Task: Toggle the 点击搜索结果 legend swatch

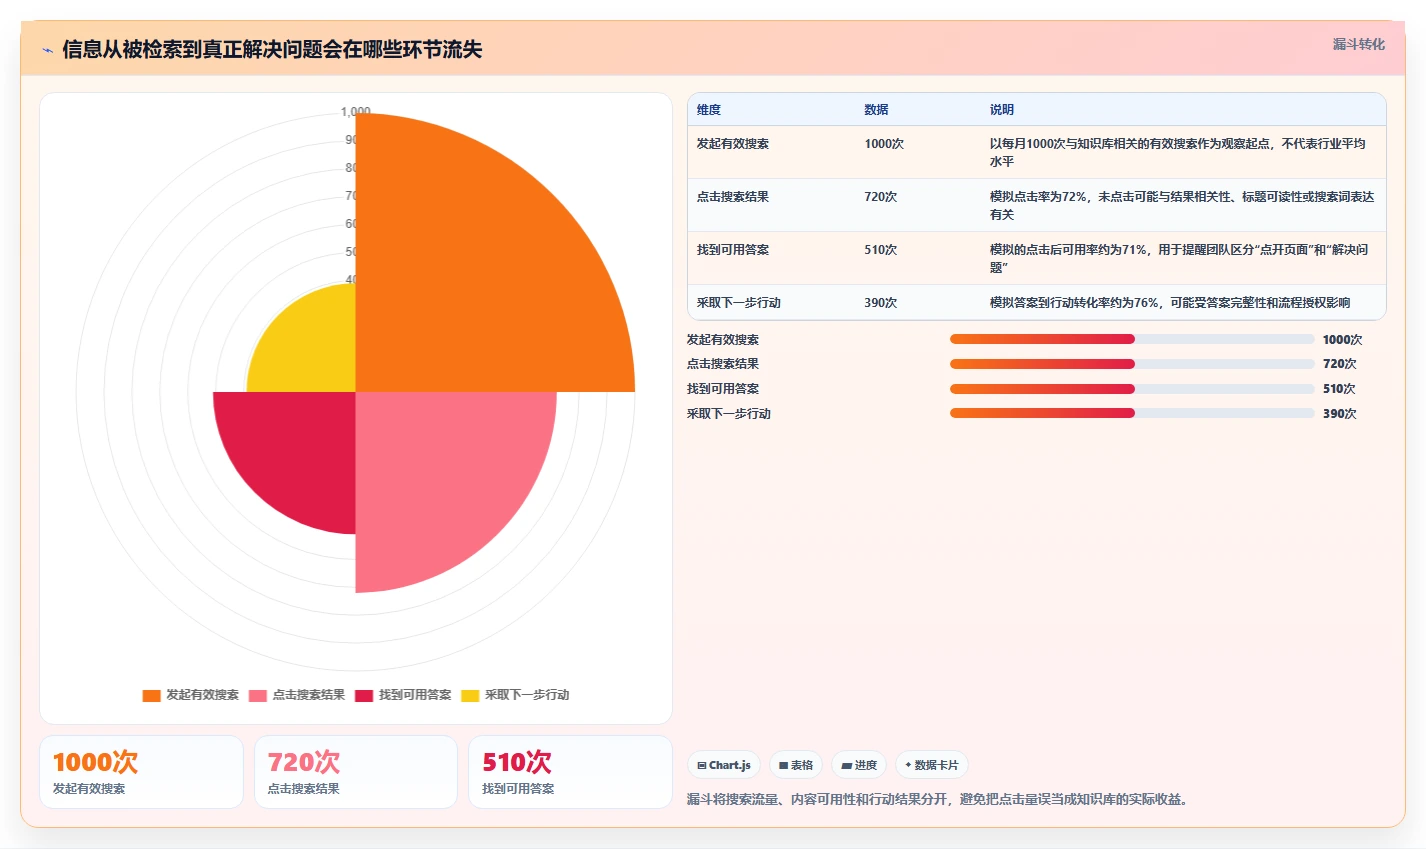Action: pos(258,695)
